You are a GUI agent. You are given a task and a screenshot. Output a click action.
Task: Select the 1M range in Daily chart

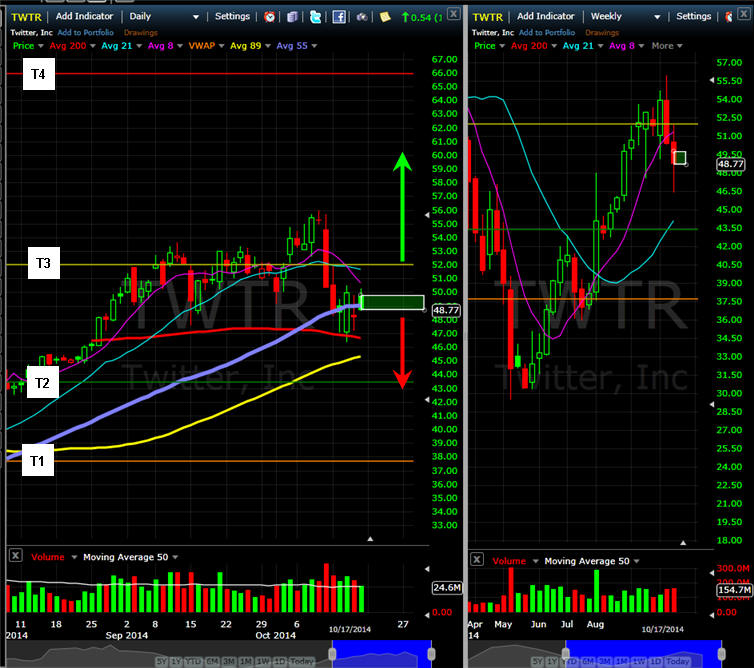coord(246,661)
